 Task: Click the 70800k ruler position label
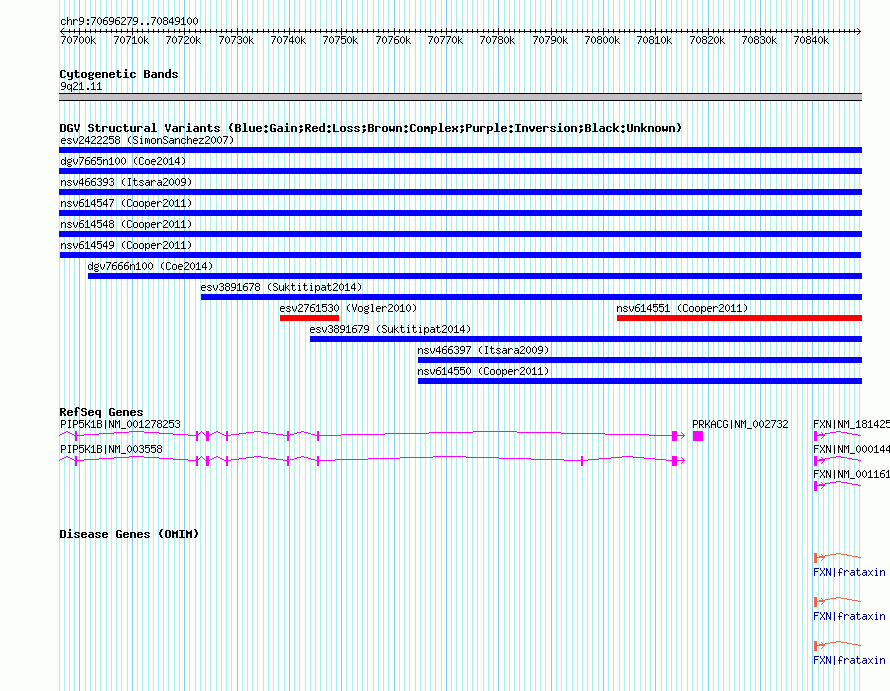(x=602, y=40)
